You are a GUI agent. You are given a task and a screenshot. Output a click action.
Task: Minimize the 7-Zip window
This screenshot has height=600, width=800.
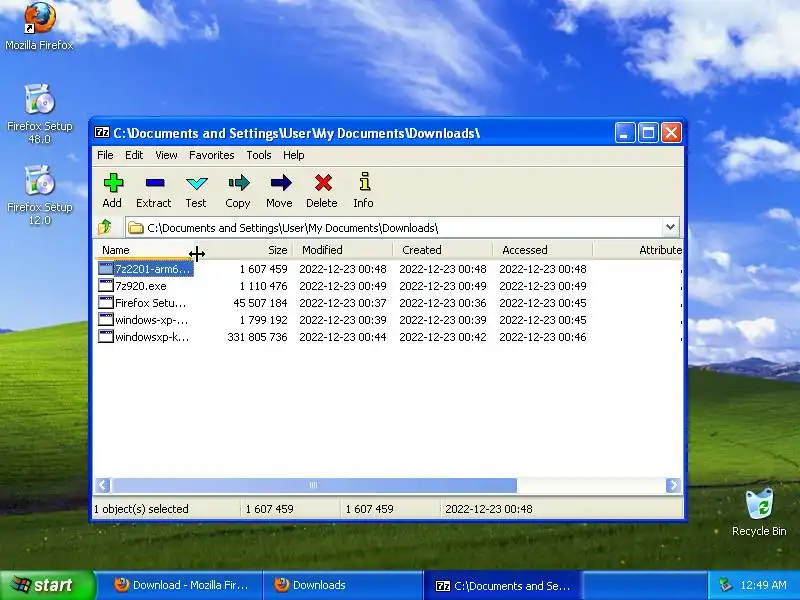point(624,133)
